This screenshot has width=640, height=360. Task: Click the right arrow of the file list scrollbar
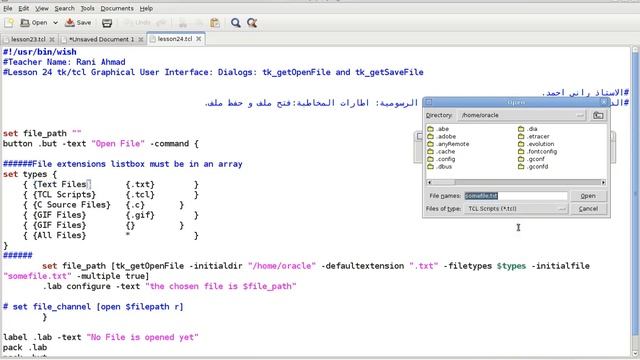point(603,182)
